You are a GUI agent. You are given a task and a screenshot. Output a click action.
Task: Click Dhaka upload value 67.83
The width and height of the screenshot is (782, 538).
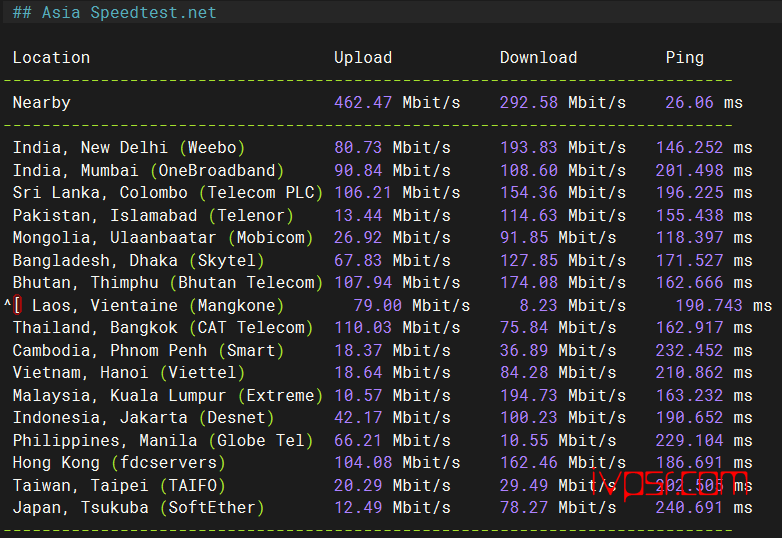click(358, 260)
